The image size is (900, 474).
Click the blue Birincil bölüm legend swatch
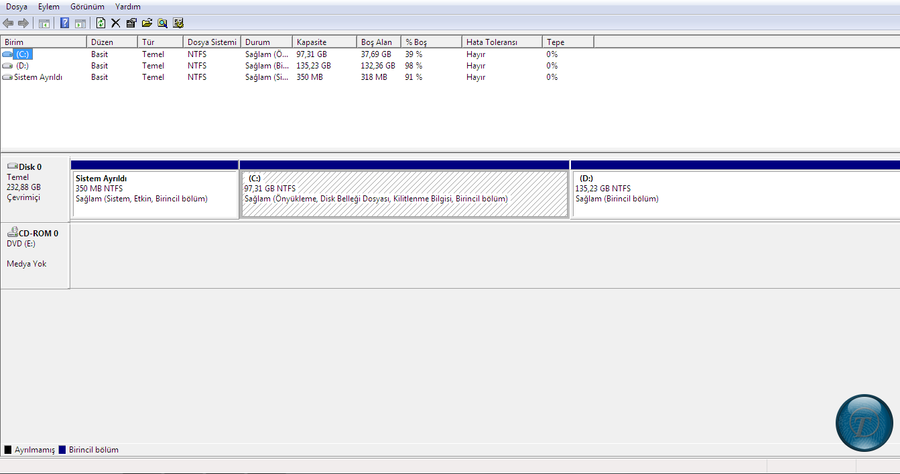[62, 450]
